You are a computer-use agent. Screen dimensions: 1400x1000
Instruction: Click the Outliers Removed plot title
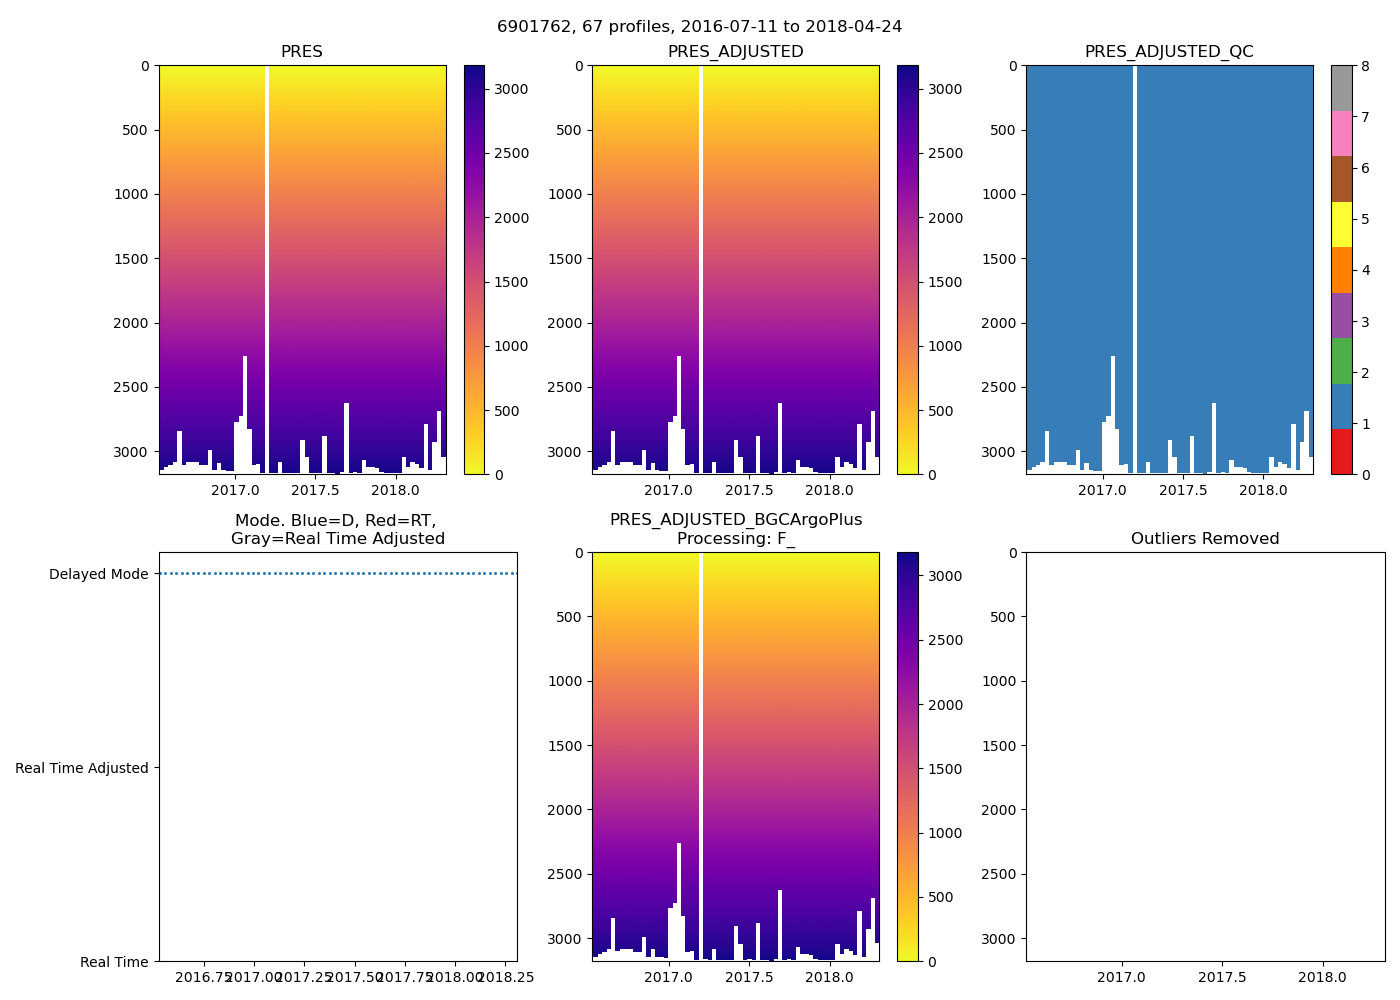(x=1205, y=539)
